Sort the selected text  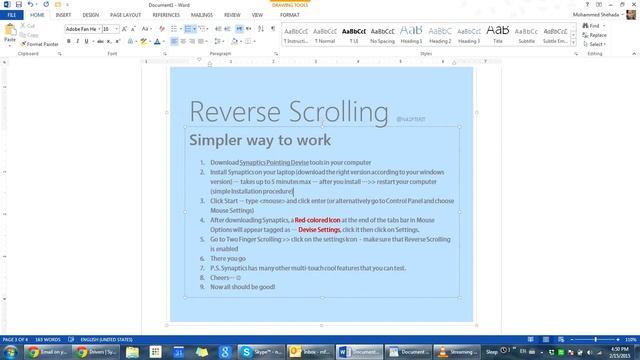pyautogui.click(x=261, y=29)
